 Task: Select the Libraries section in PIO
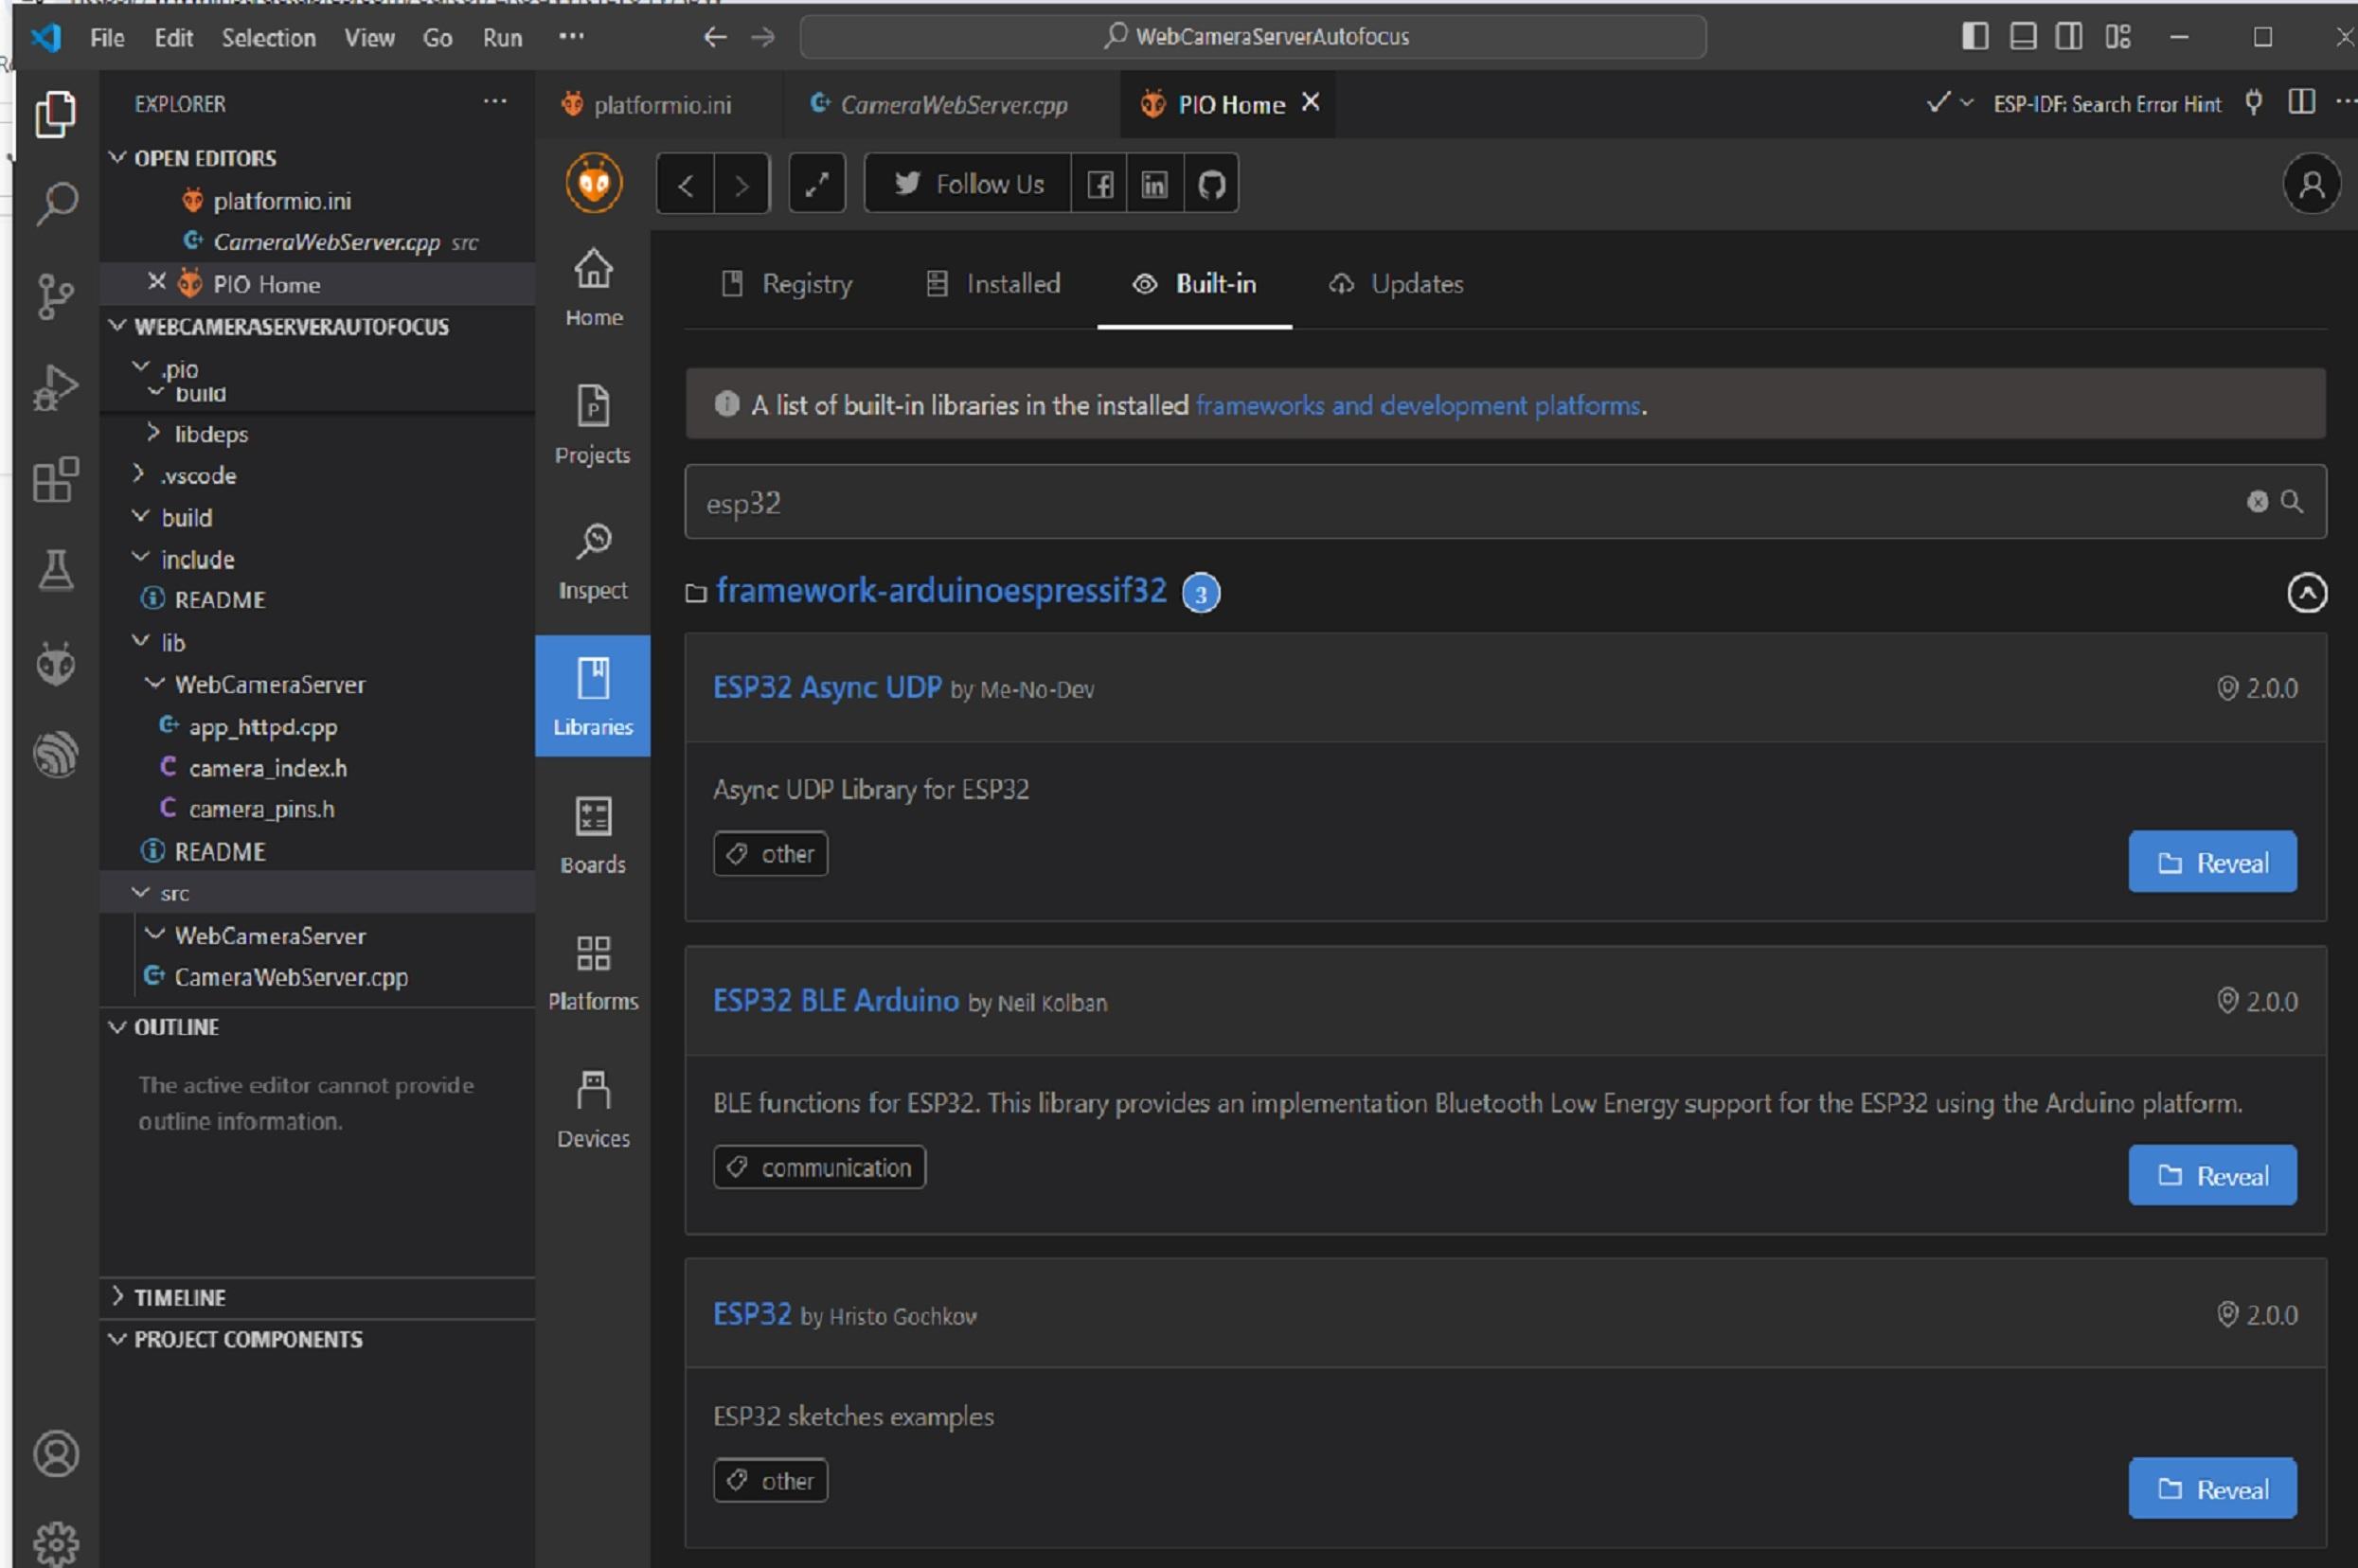593,696
